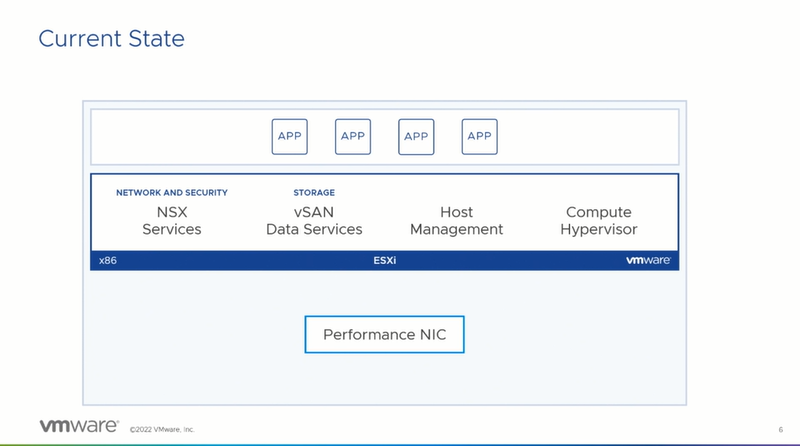Click the vmware logo in slide footer

(79, 426)
